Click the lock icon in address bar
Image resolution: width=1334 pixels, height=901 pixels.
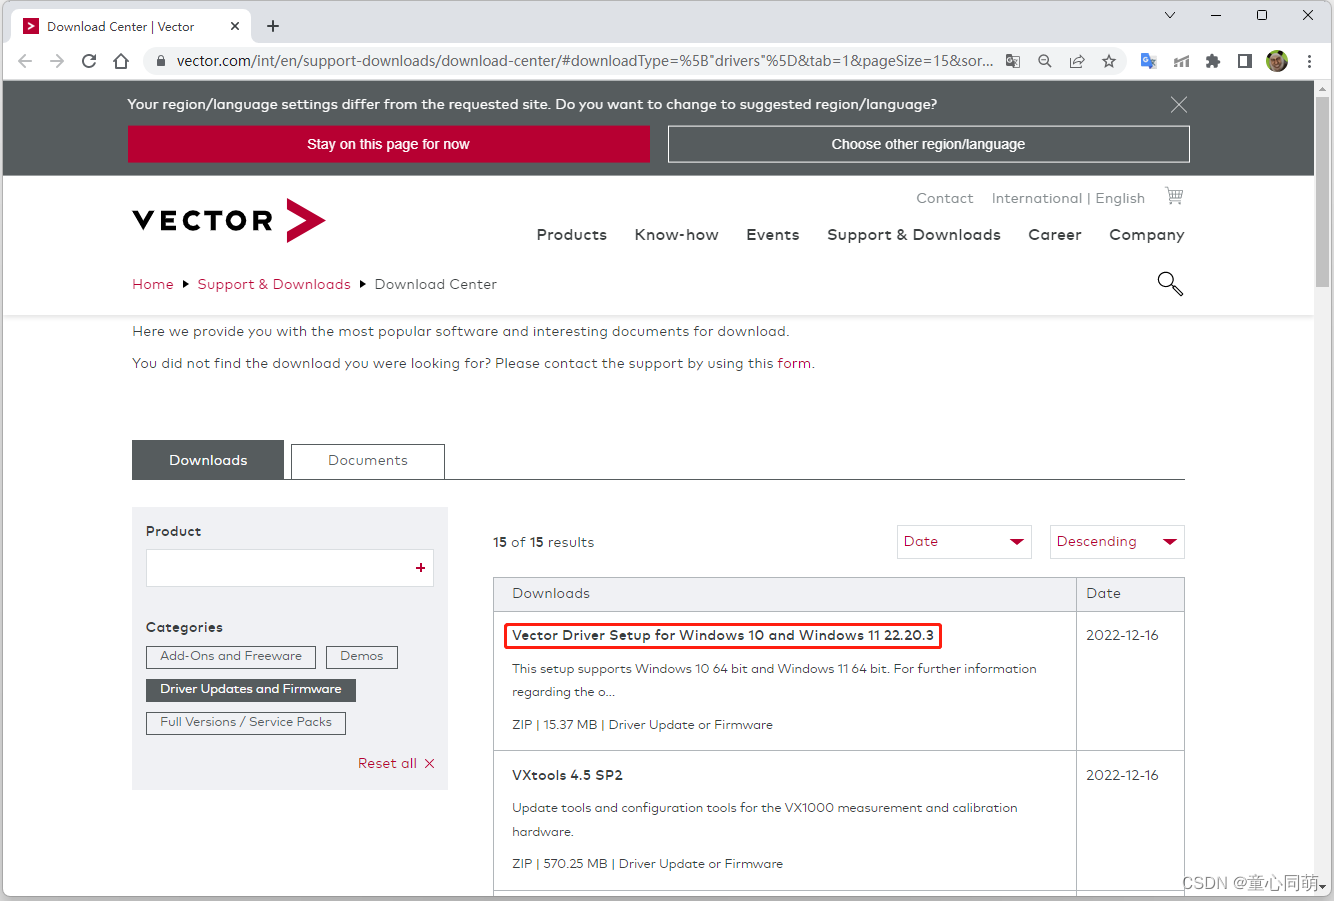click(160, 61)
